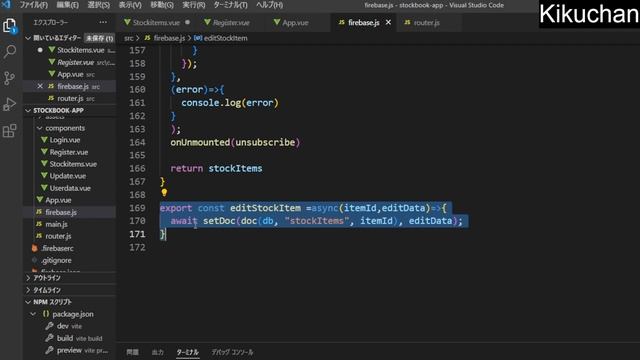Viewport: 640px width, 360px height.
Task: Collapse the components folder
Action: pyautogui.click(x=40, y=128)
